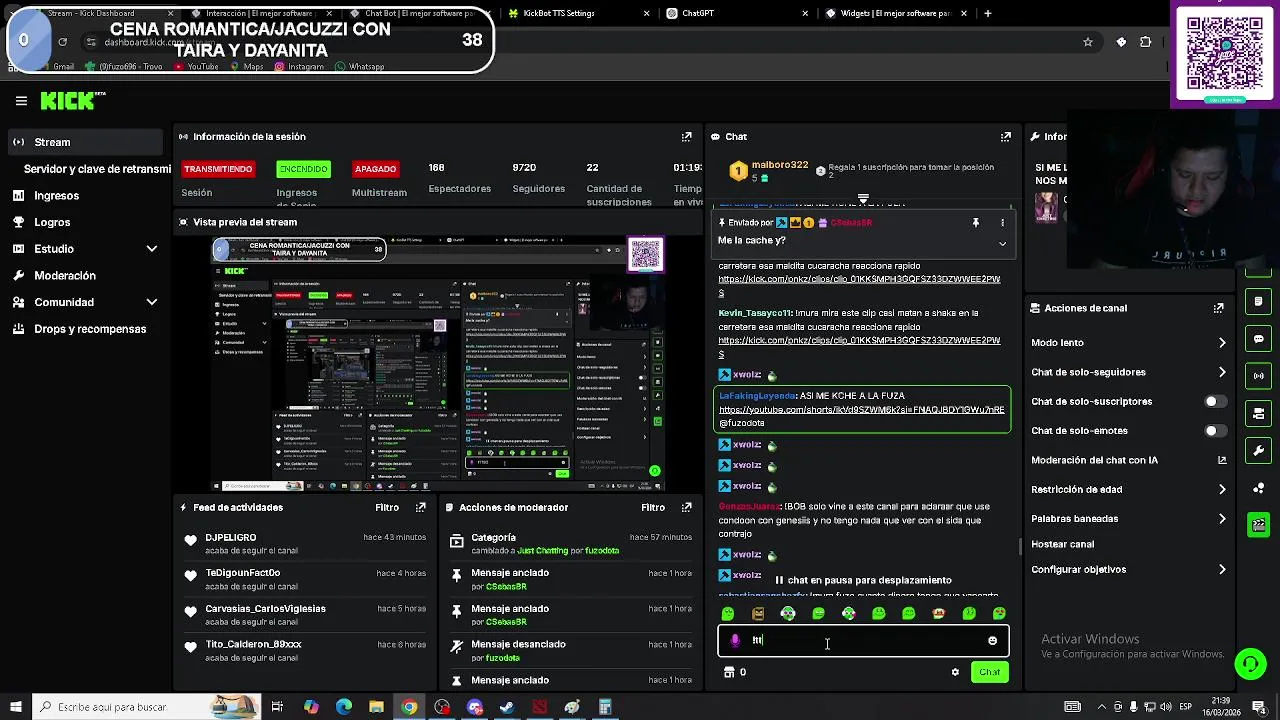This screenshot has height=720, width=1280.
Task: Open the YouTube shorts link from LaFakingLeyenda
Action: point(861,410)
